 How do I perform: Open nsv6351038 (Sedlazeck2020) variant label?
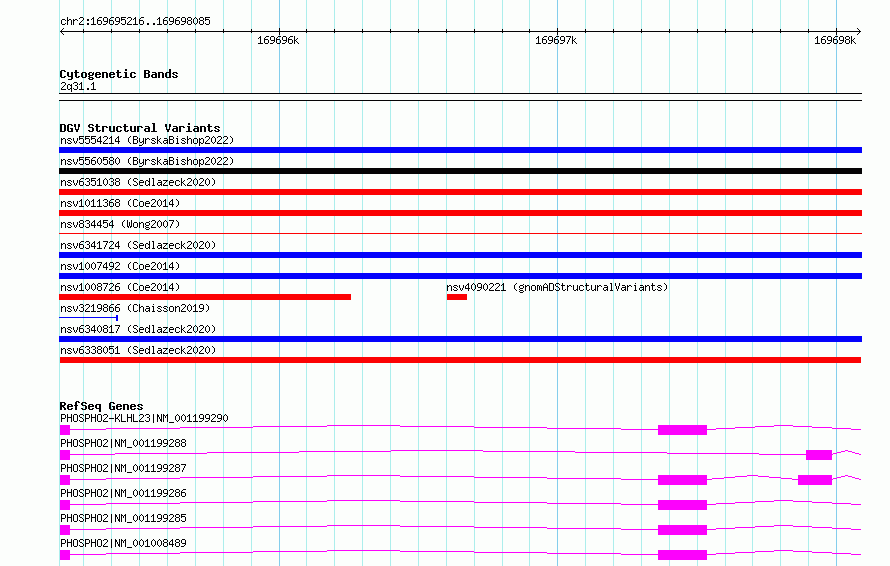click(138, 182)
